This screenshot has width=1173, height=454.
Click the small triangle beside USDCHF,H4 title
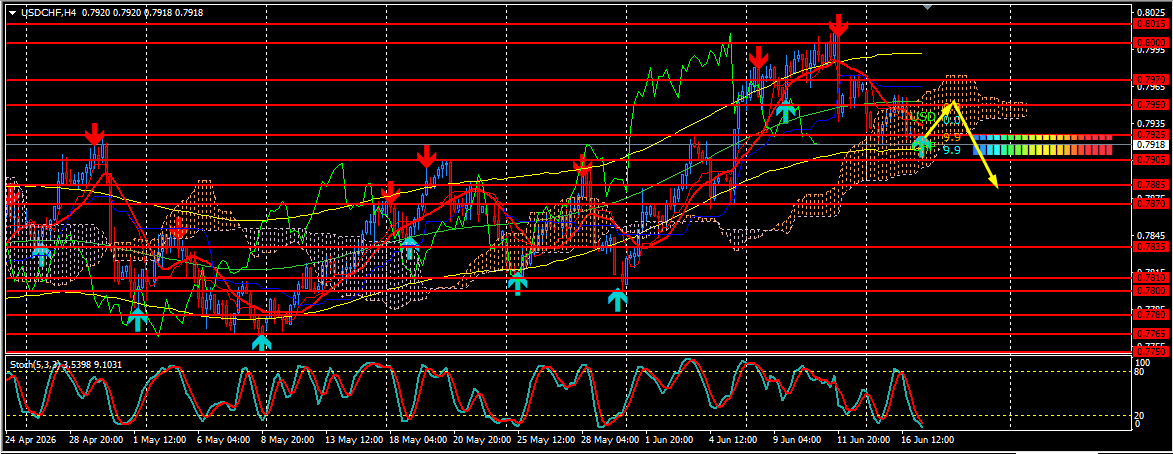[x=12, y=13]
